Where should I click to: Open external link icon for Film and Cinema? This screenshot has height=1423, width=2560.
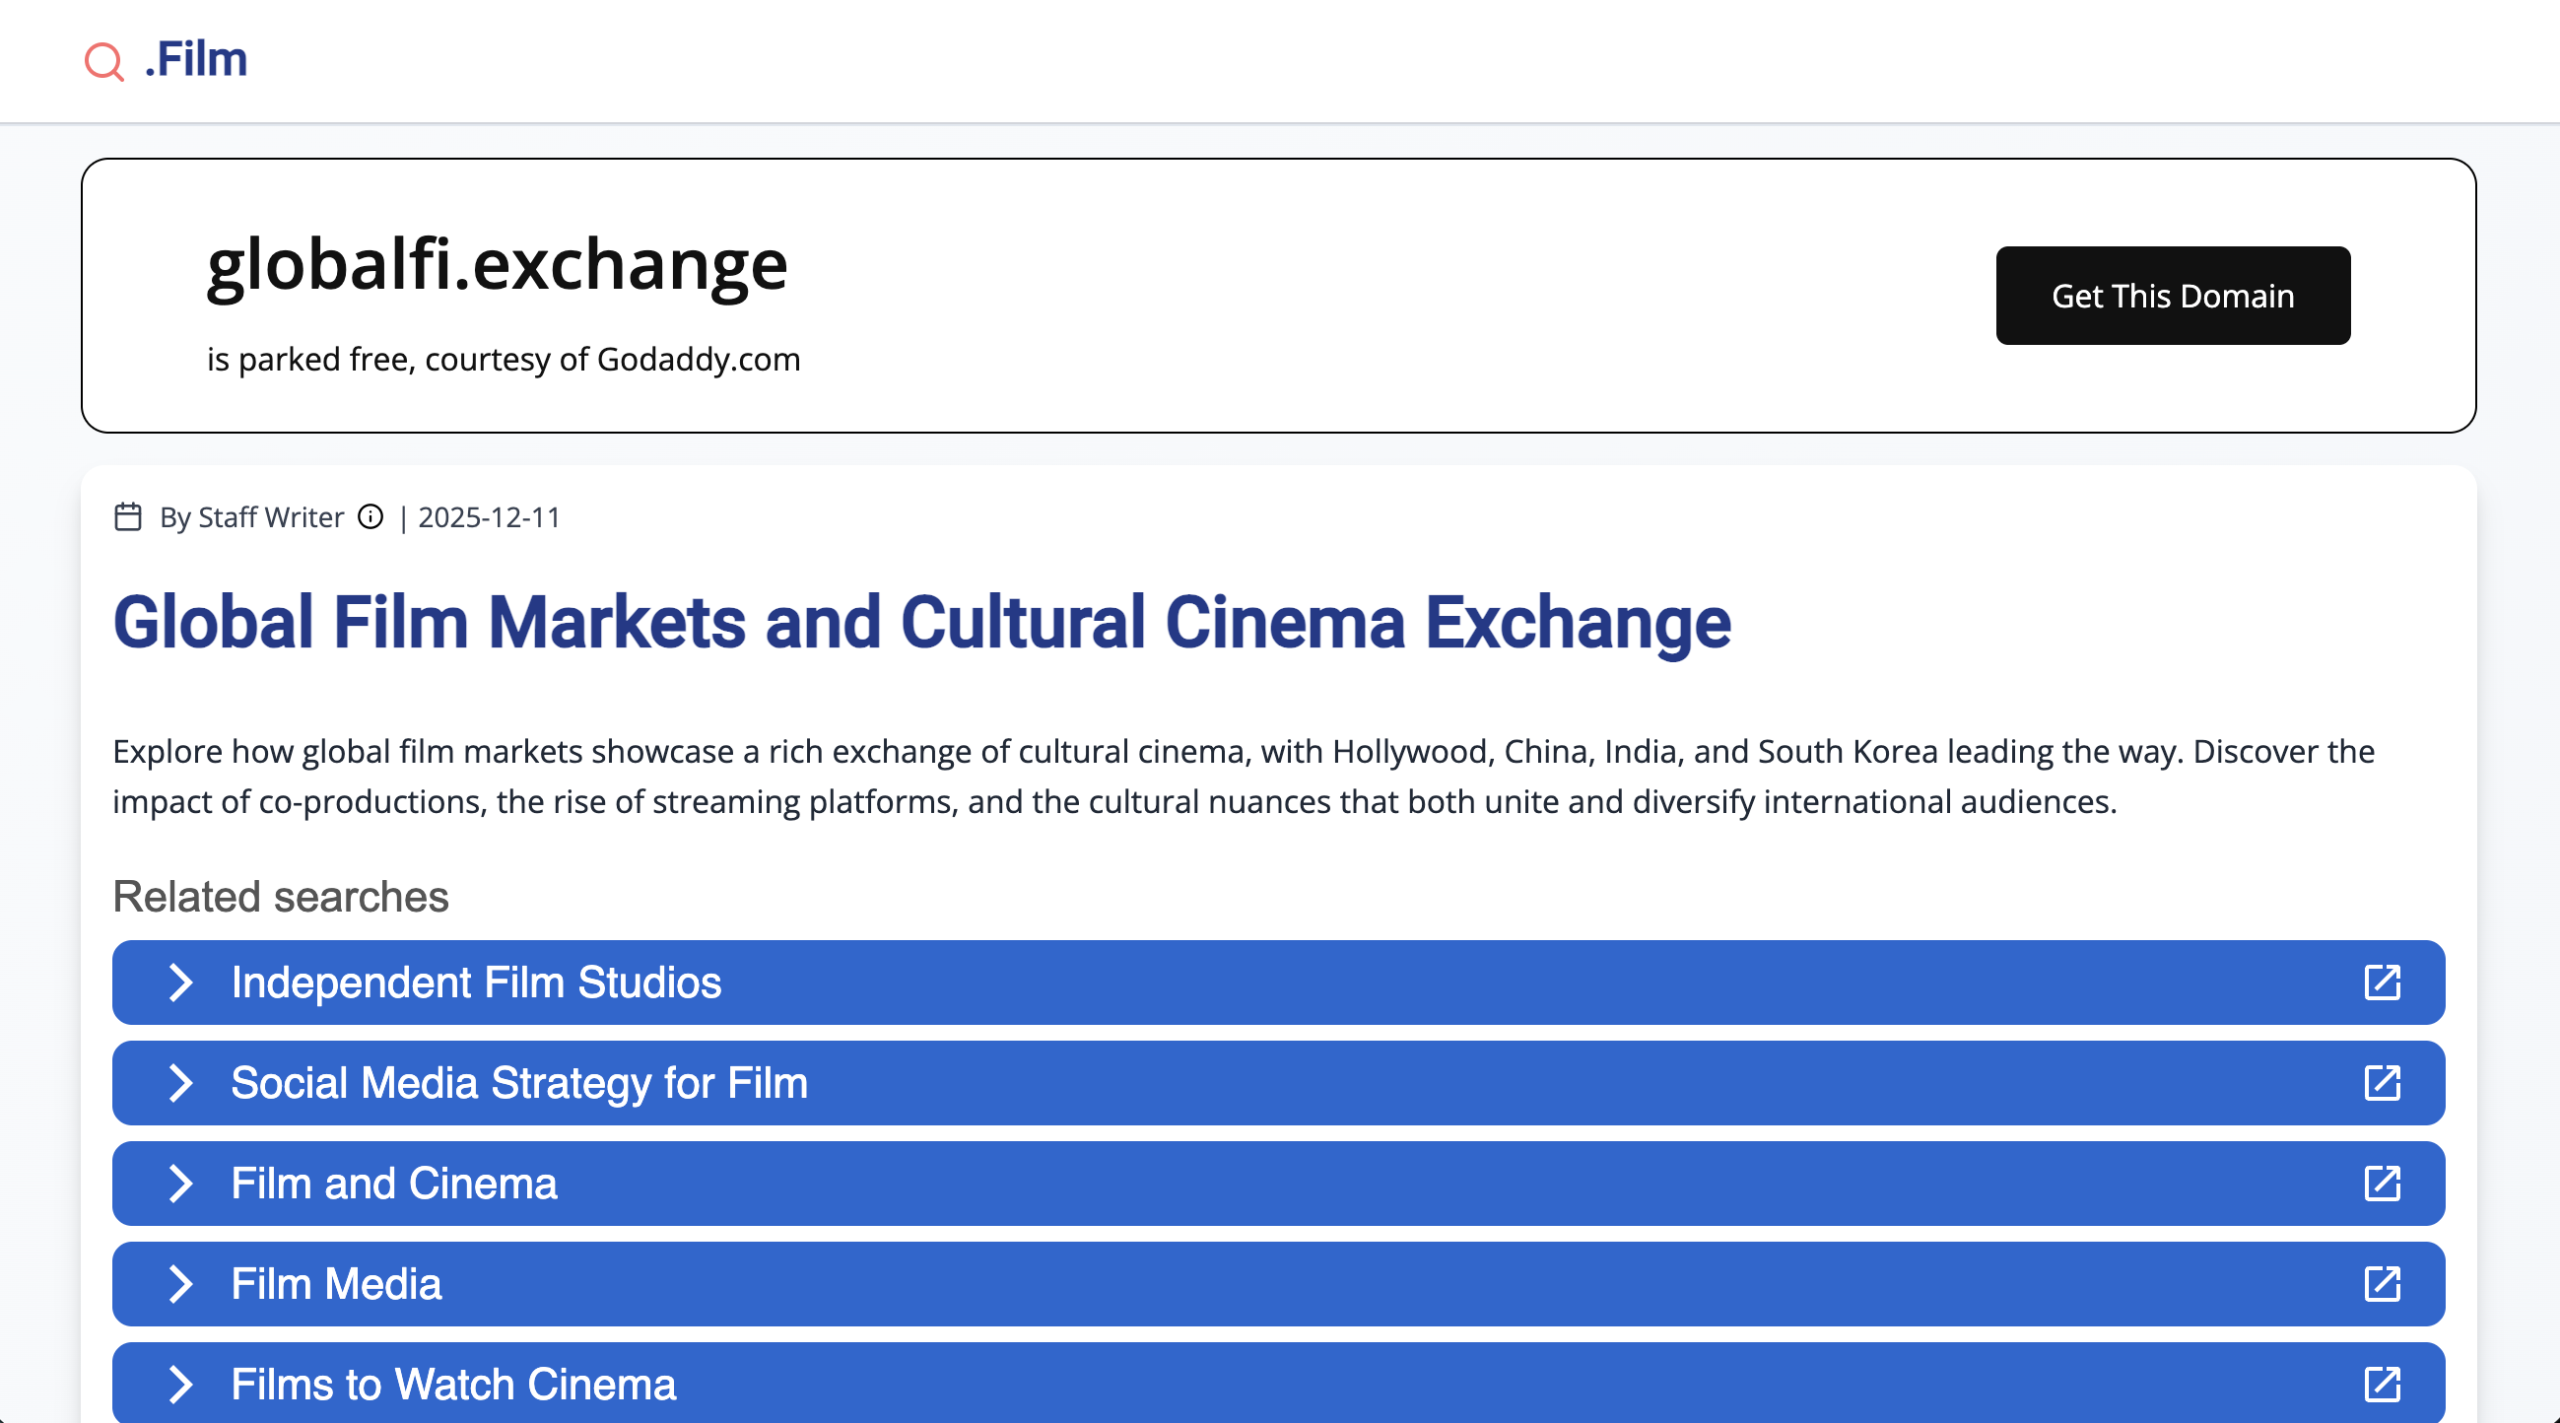click(x=2384, y=1184)
